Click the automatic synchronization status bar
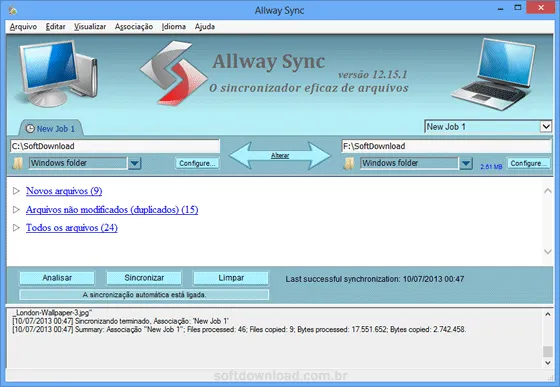Viewport: 560px width, 387px height. pos(144,295)
